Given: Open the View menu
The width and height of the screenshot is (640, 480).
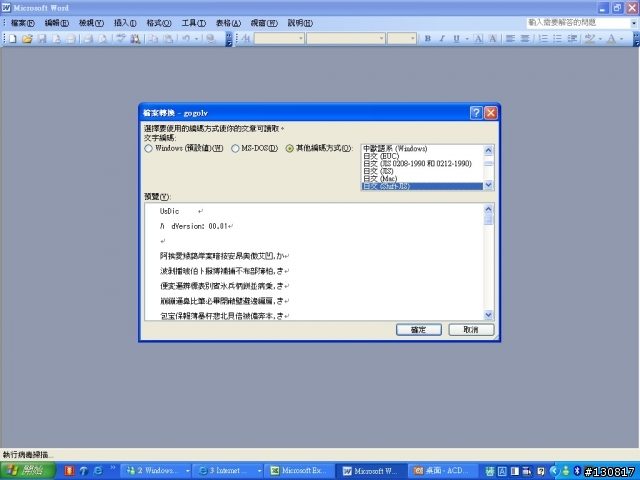Looking at the screenshot, I should [x=91, y=23].
